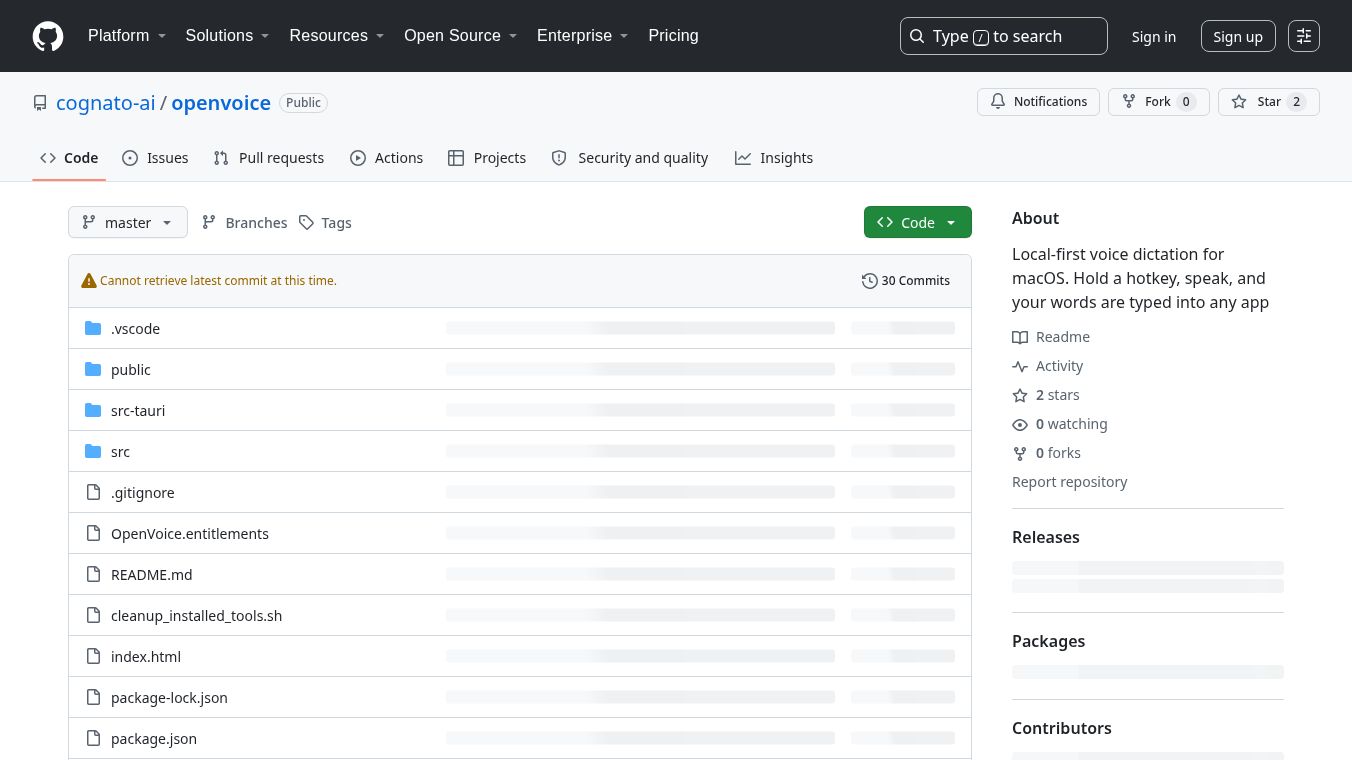Open the package-lock.json file

pyautogui.click(x=169, y=698)
